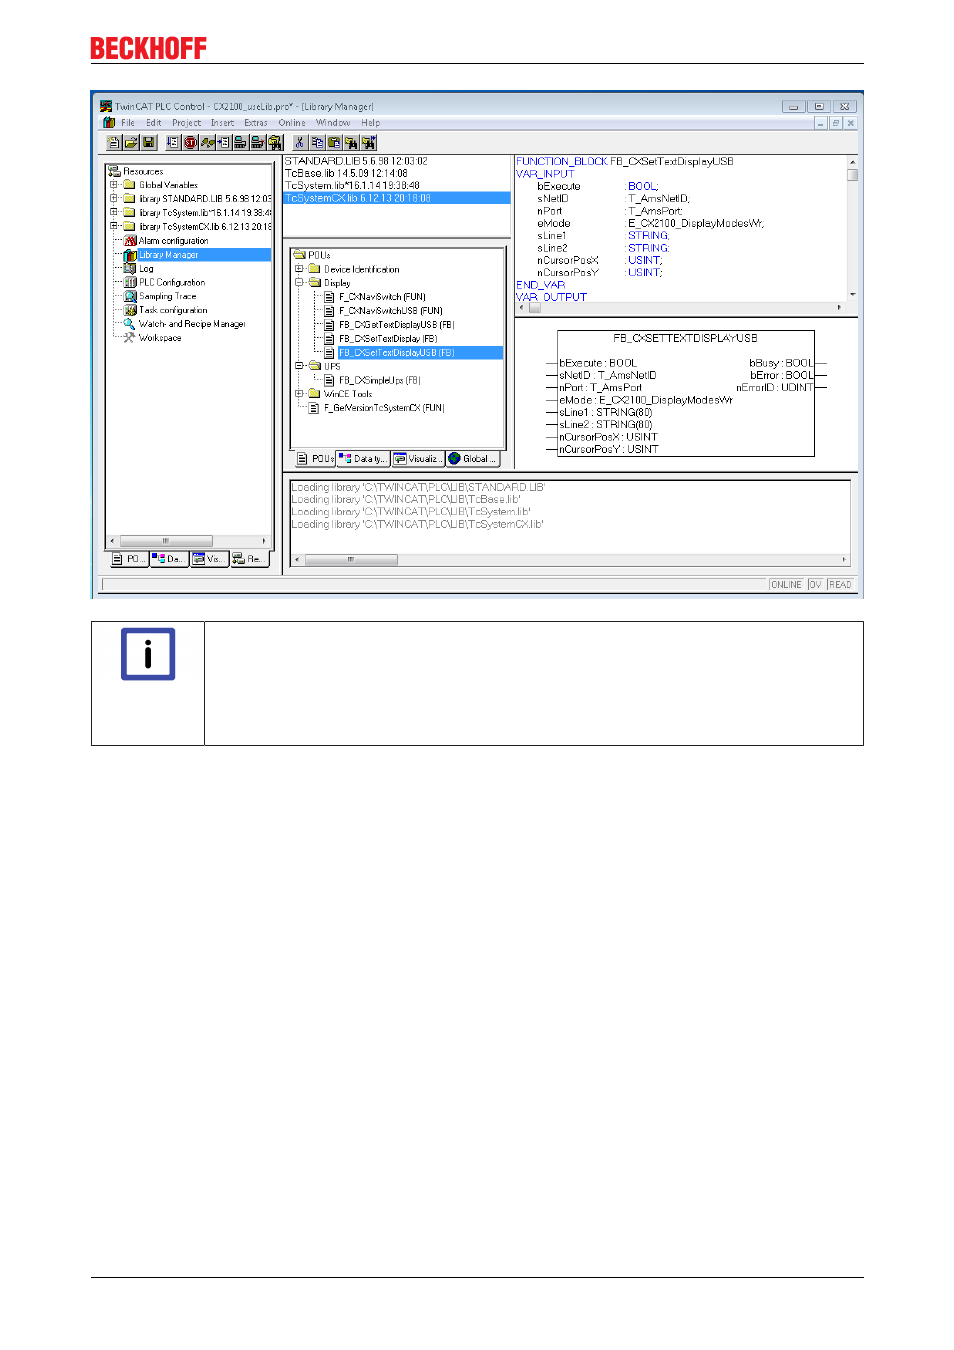The image size is (954, 1350).
Task: Select FB_CXSetTextDisplayUSB (FB) item
Action: click(x=396, y=353)
